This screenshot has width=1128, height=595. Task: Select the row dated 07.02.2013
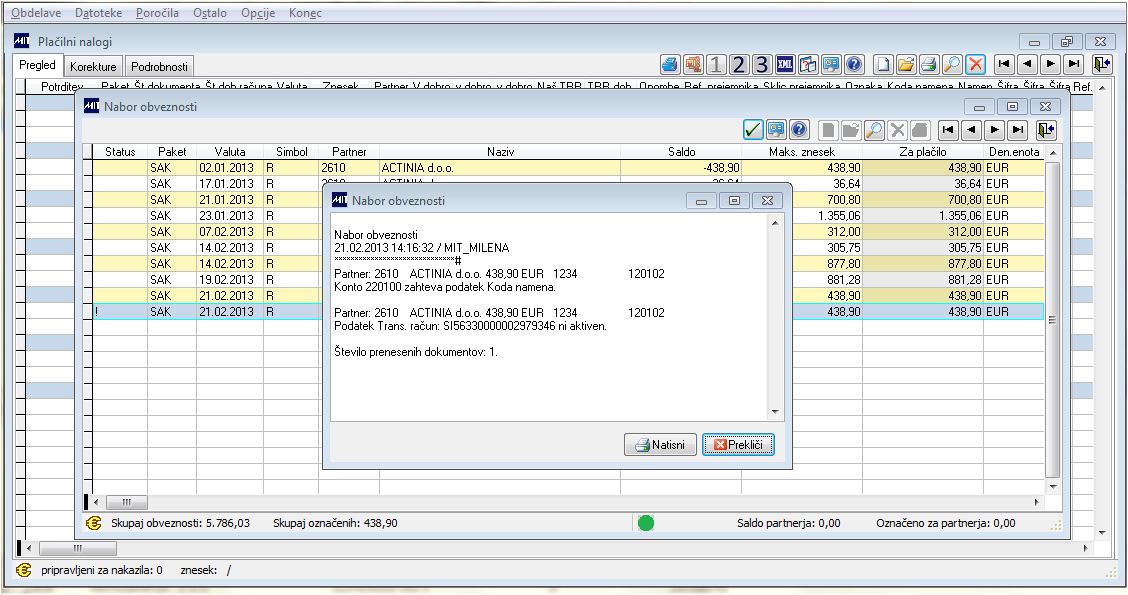tap(568, 232)
